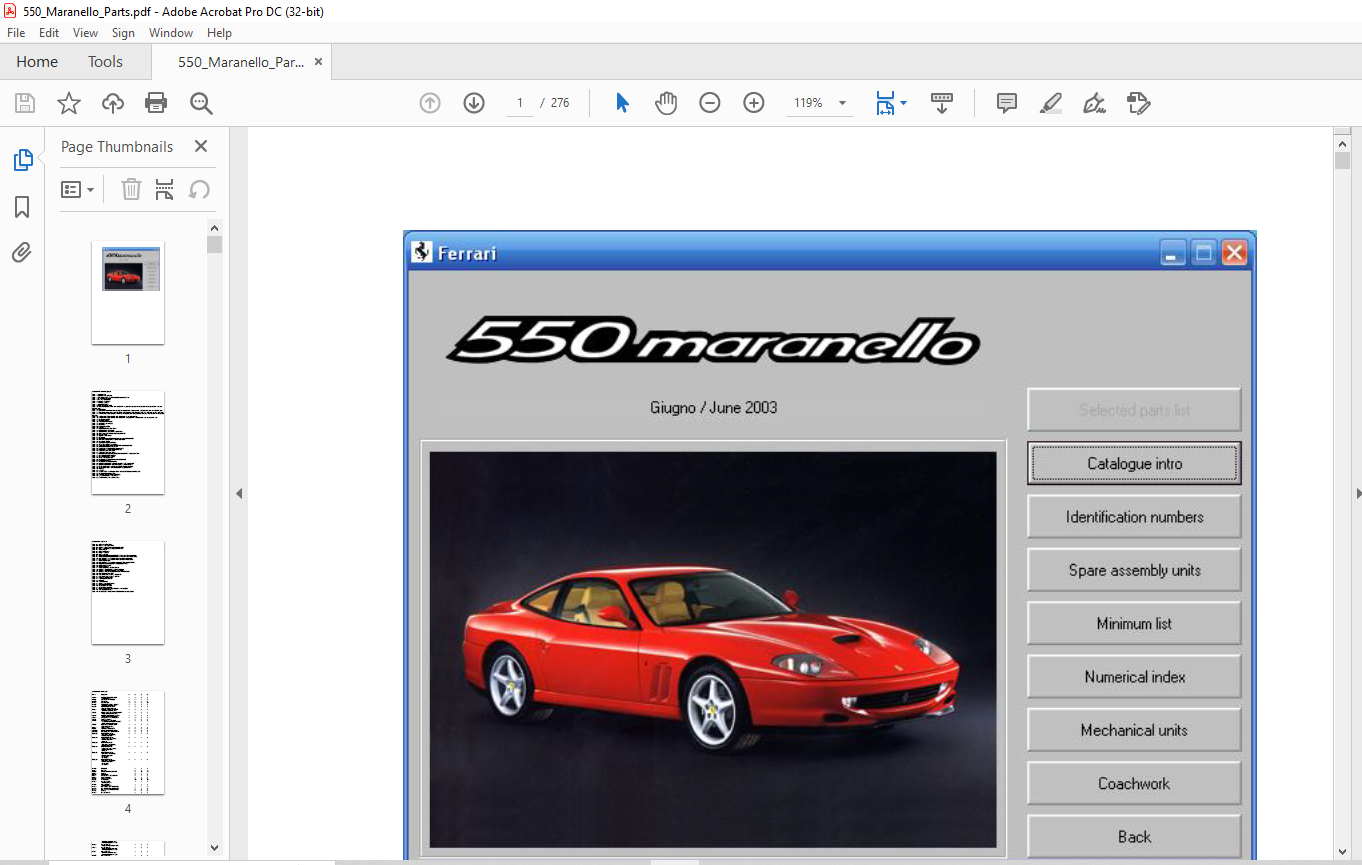The width and height of the screenshot is (1362, 865).
Task: Expand fit page options dropdown arrow
Action: click(904, 103)
